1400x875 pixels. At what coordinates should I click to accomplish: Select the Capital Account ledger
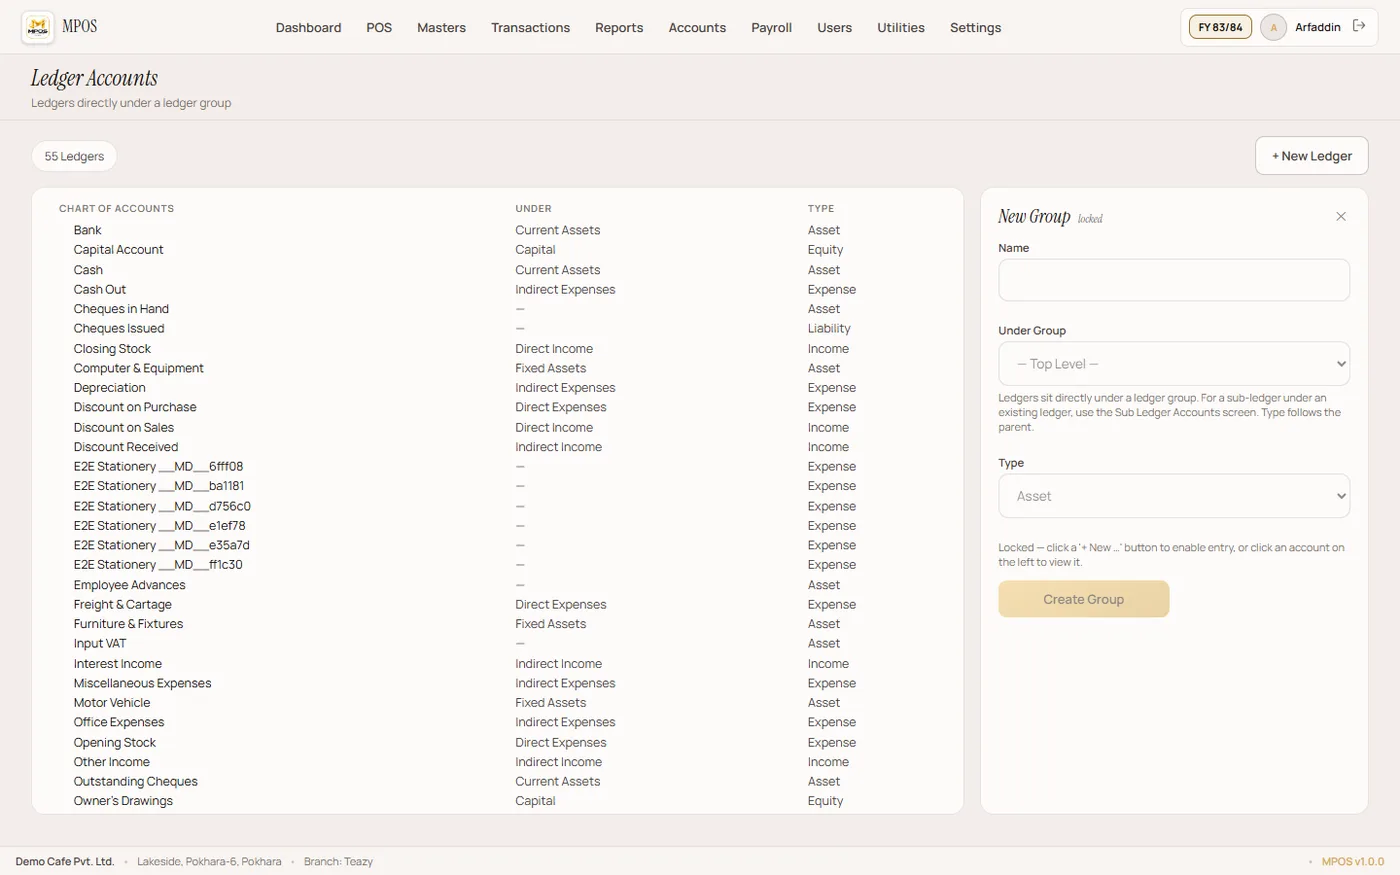tap(497, 250)
